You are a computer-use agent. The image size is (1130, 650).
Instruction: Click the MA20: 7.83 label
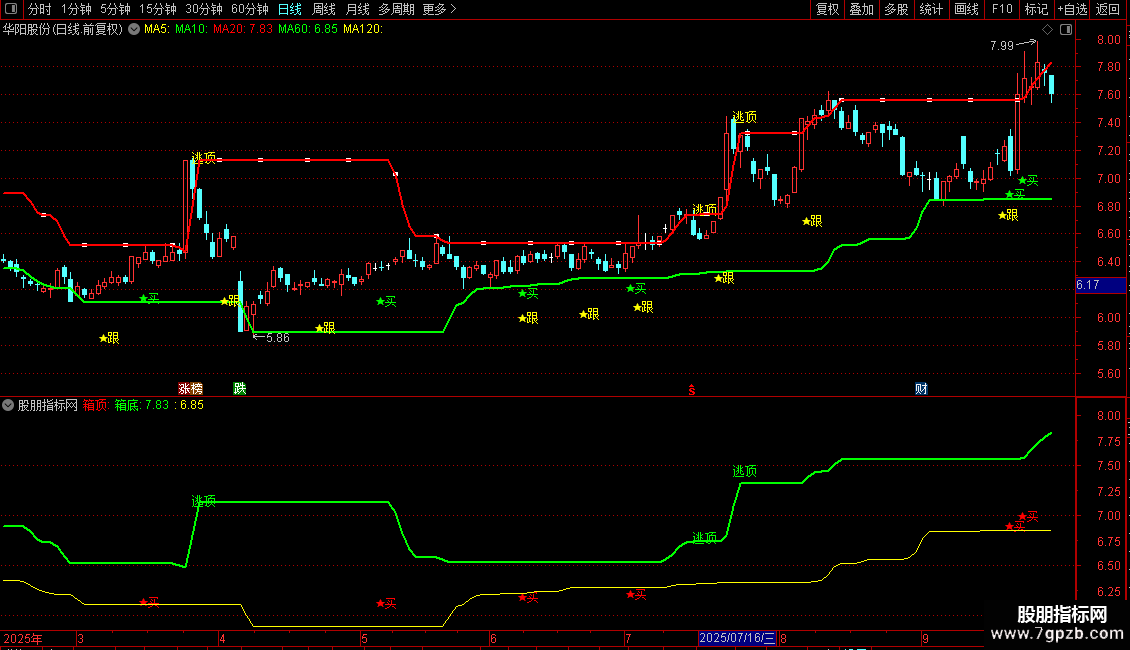[x=243, y=30]
